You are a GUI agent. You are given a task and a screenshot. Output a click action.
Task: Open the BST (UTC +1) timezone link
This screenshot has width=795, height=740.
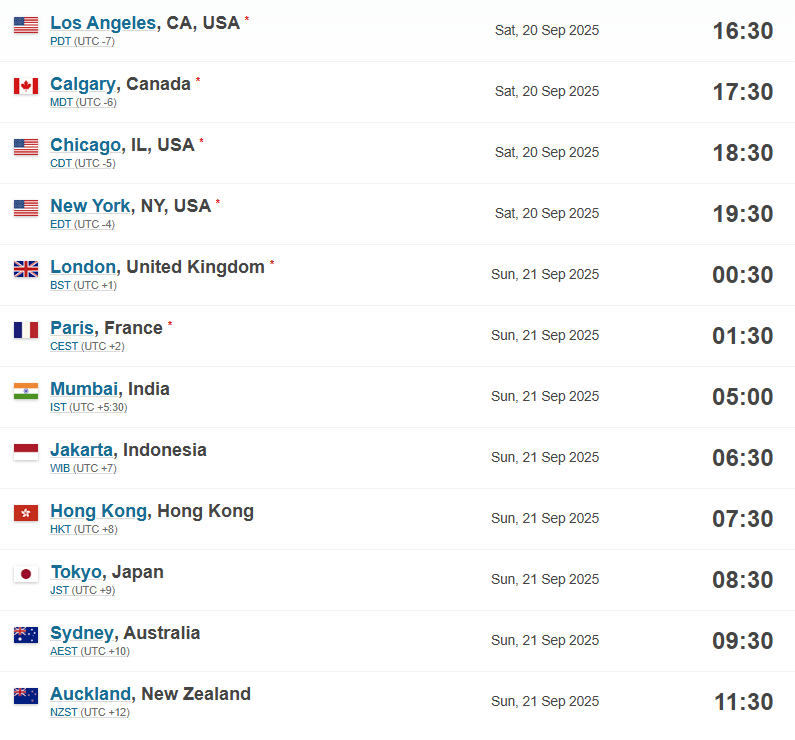pos(83,285)
